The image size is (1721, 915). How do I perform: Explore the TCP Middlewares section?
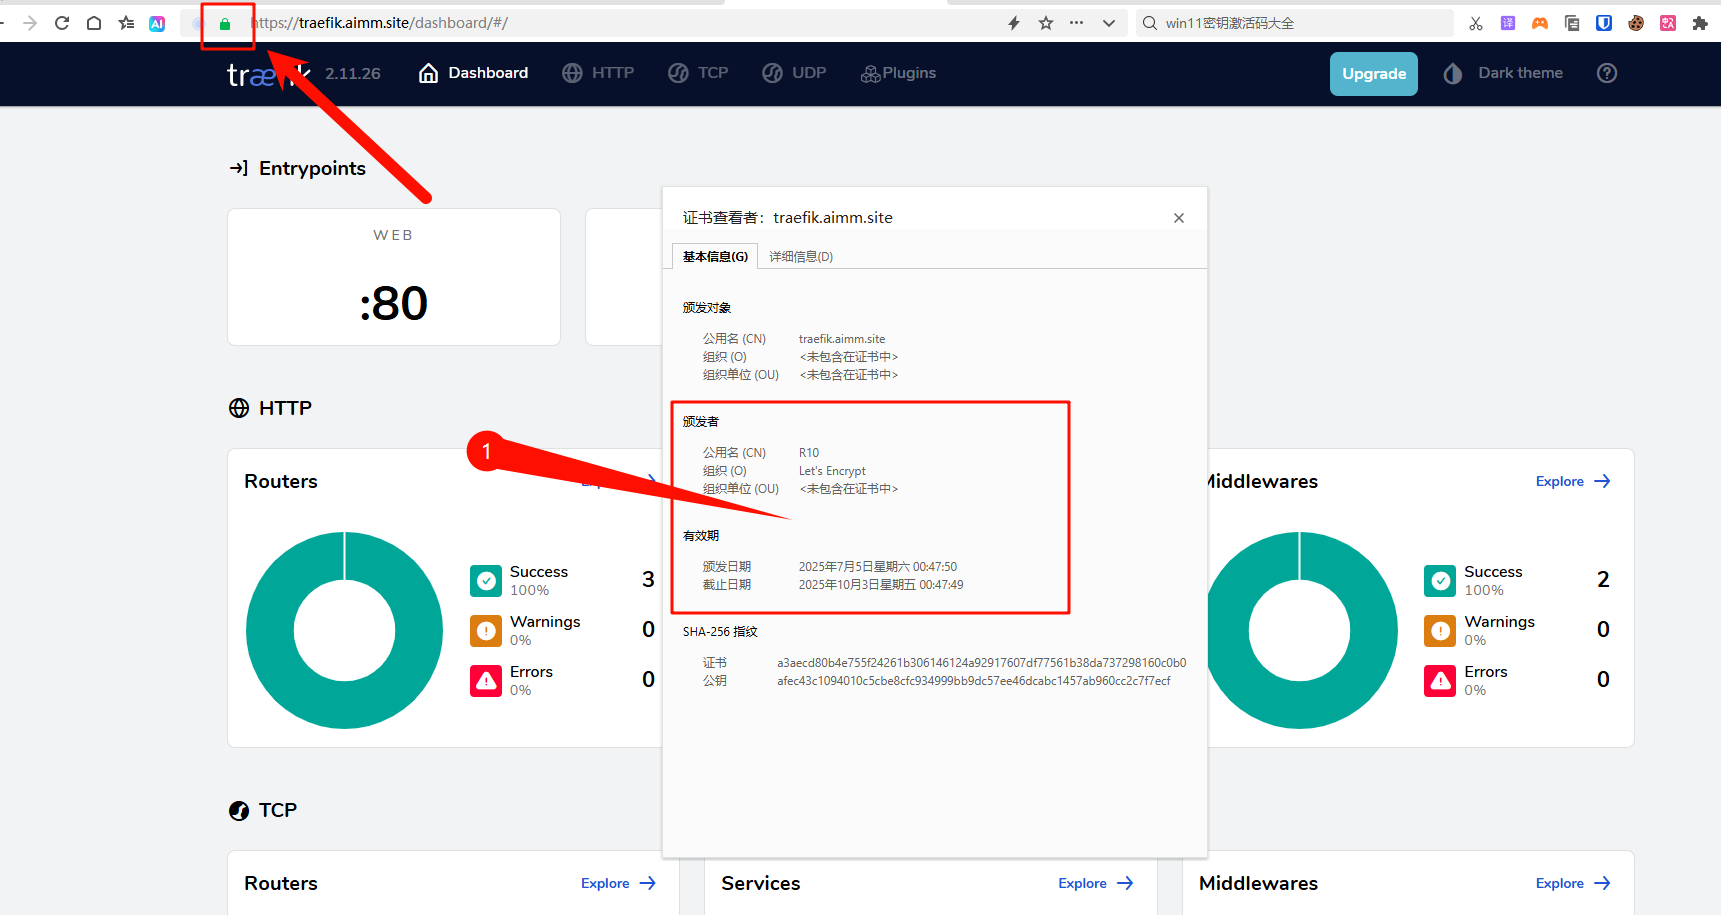click(x=1573, y=884)
